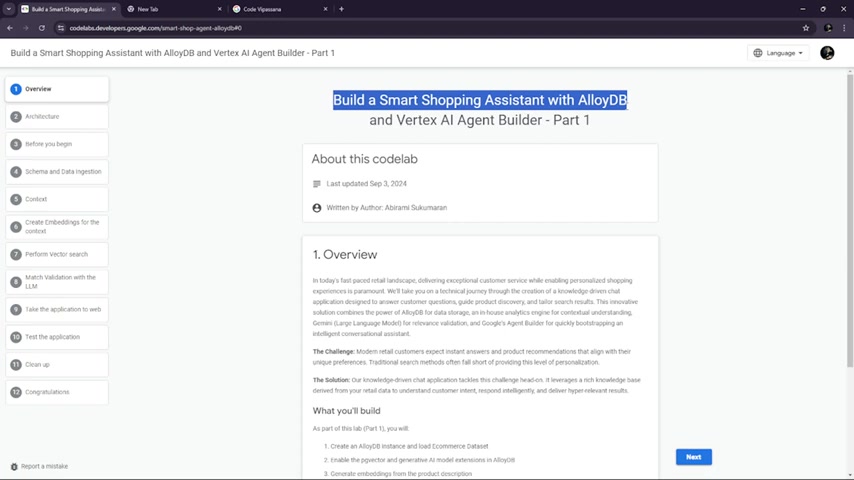Click the browser forward arrow
854x480 pixels.
pos(26,28)
